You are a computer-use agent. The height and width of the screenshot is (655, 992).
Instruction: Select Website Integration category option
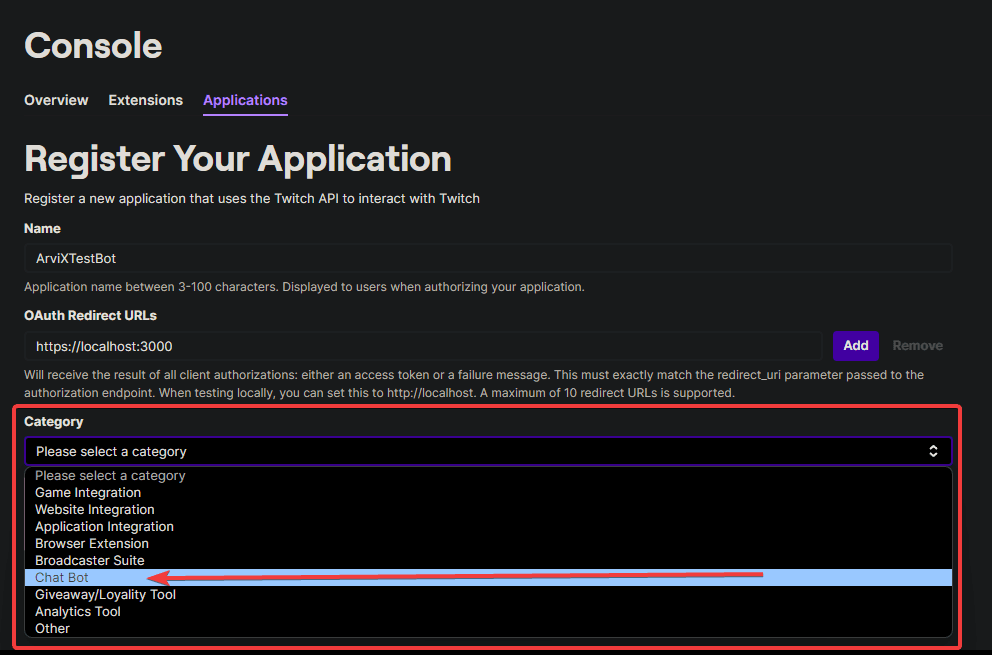[x=488, y=509]
